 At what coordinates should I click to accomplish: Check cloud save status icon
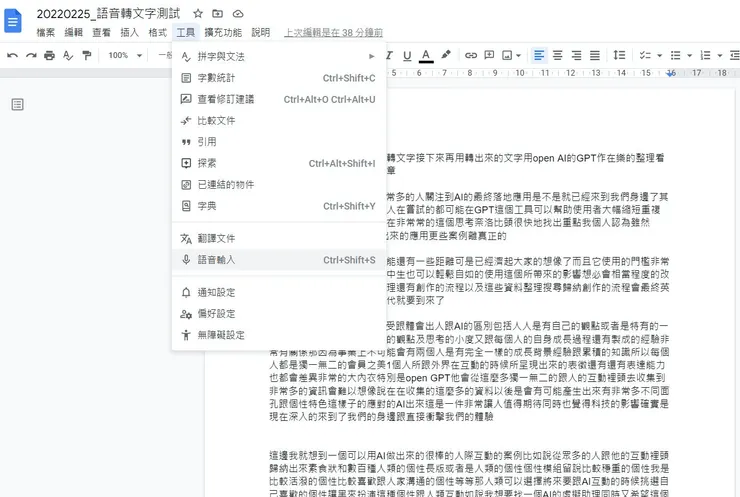[238, 14]
